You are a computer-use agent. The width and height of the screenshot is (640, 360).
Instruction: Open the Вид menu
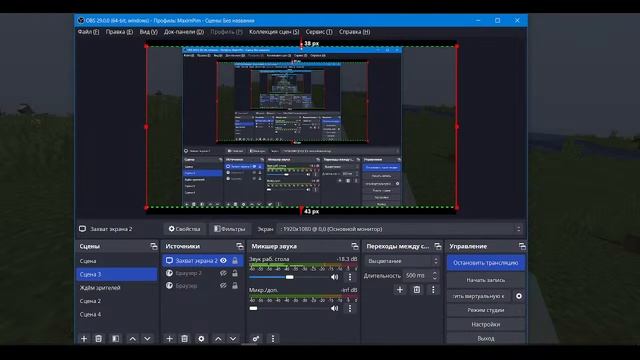coord(149,32)
